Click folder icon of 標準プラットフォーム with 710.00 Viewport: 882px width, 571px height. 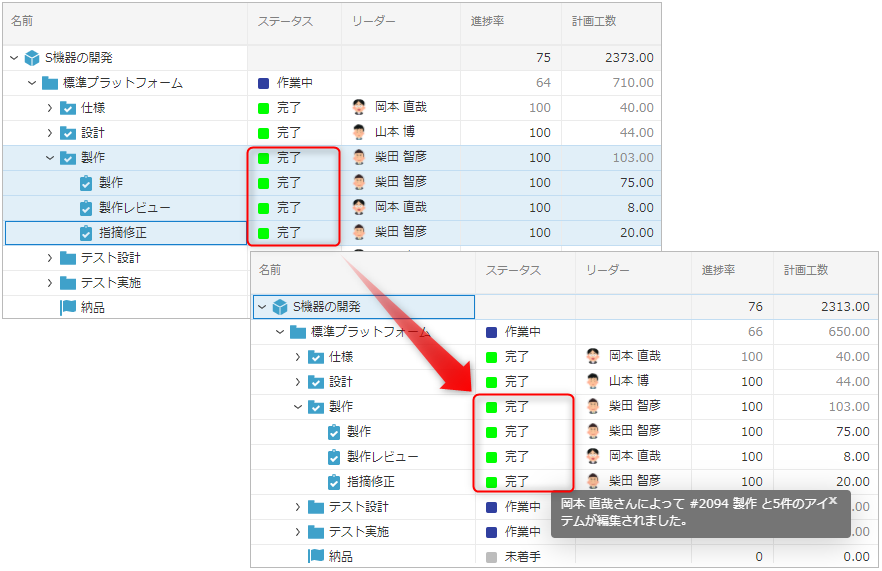point(50,83)
